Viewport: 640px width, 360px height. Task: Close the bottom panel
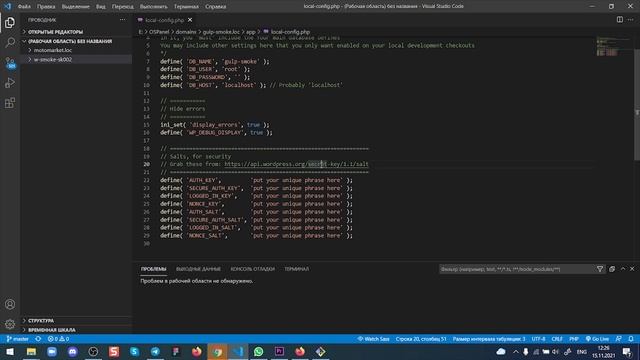(x=632, y=269)
